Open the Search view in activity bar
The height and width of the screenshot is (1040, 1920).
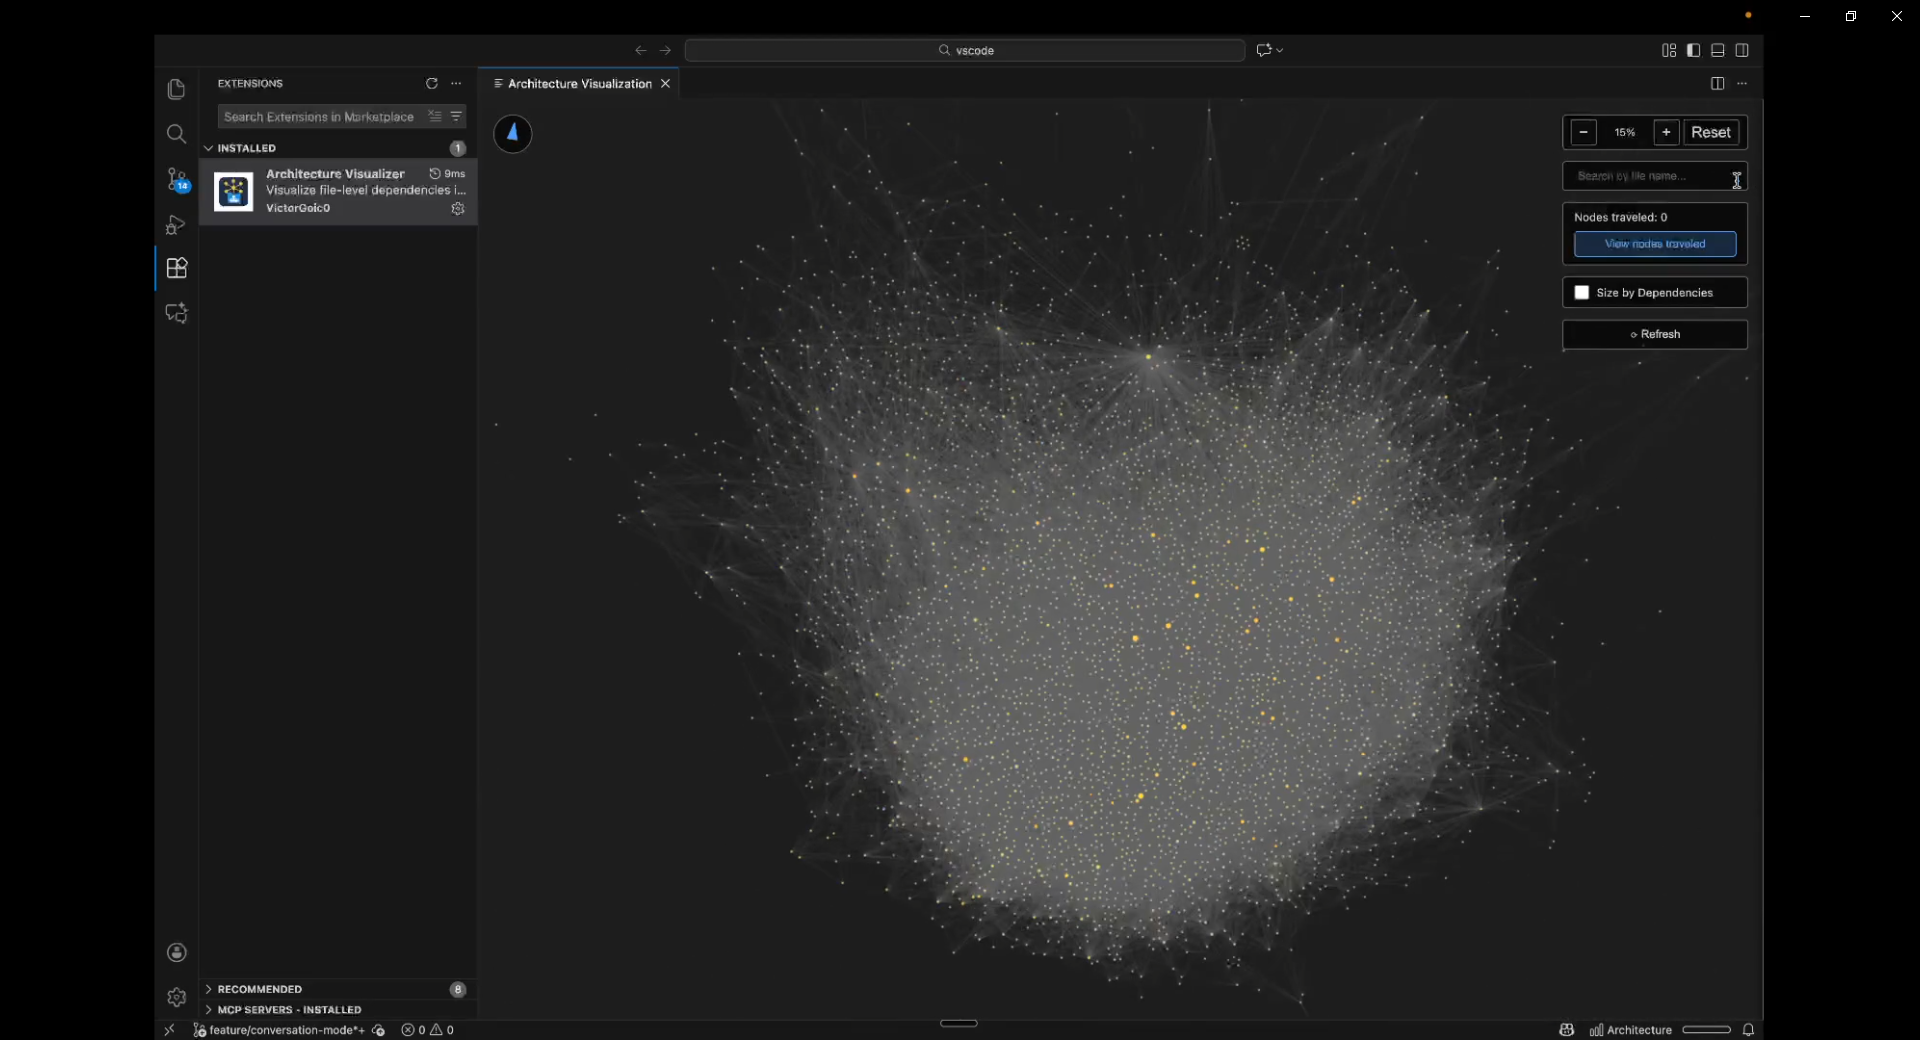pyautogui.click(x=176, y=133)
